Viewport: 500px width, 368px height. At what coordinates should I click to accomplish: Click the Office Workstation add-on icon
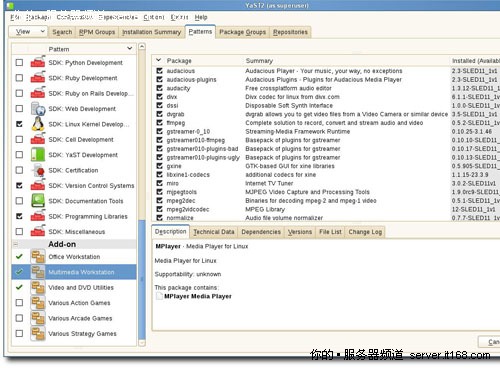(38, 256)
